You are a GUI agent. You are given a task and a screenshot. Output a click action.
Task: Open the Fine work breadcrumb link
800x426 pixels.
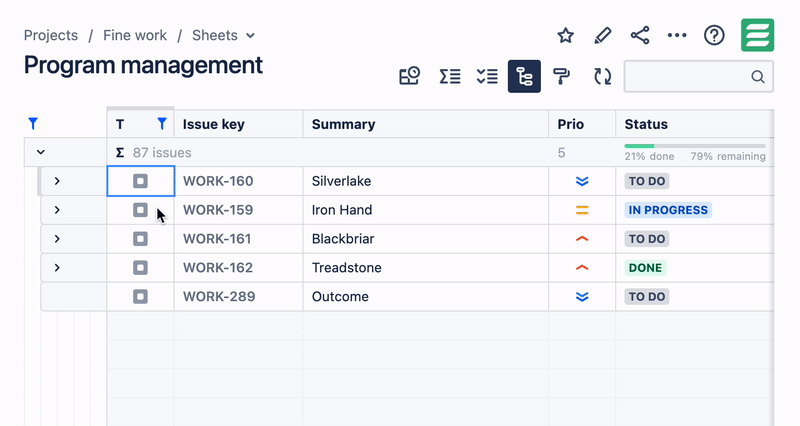pyautogui.click(x=135, y=35)
